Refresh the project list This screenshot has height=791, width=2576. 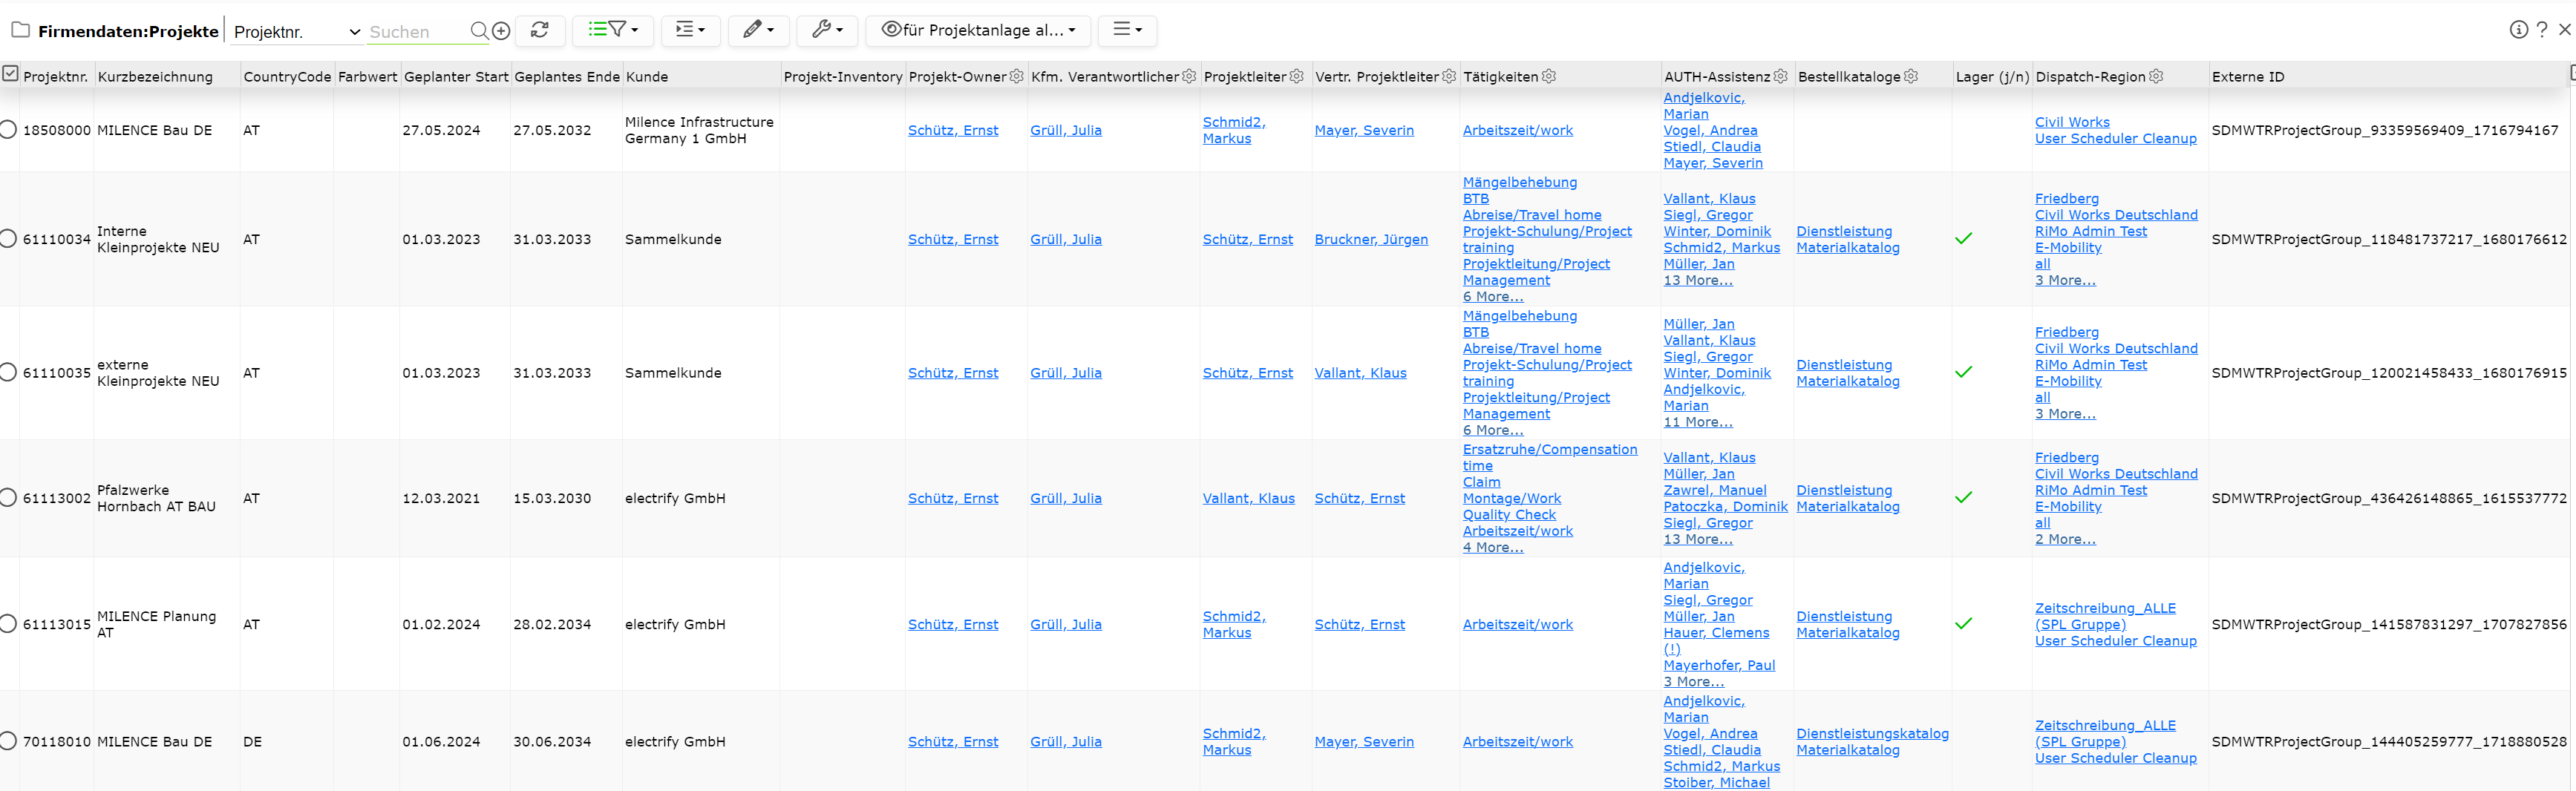[x=540, y=30]
